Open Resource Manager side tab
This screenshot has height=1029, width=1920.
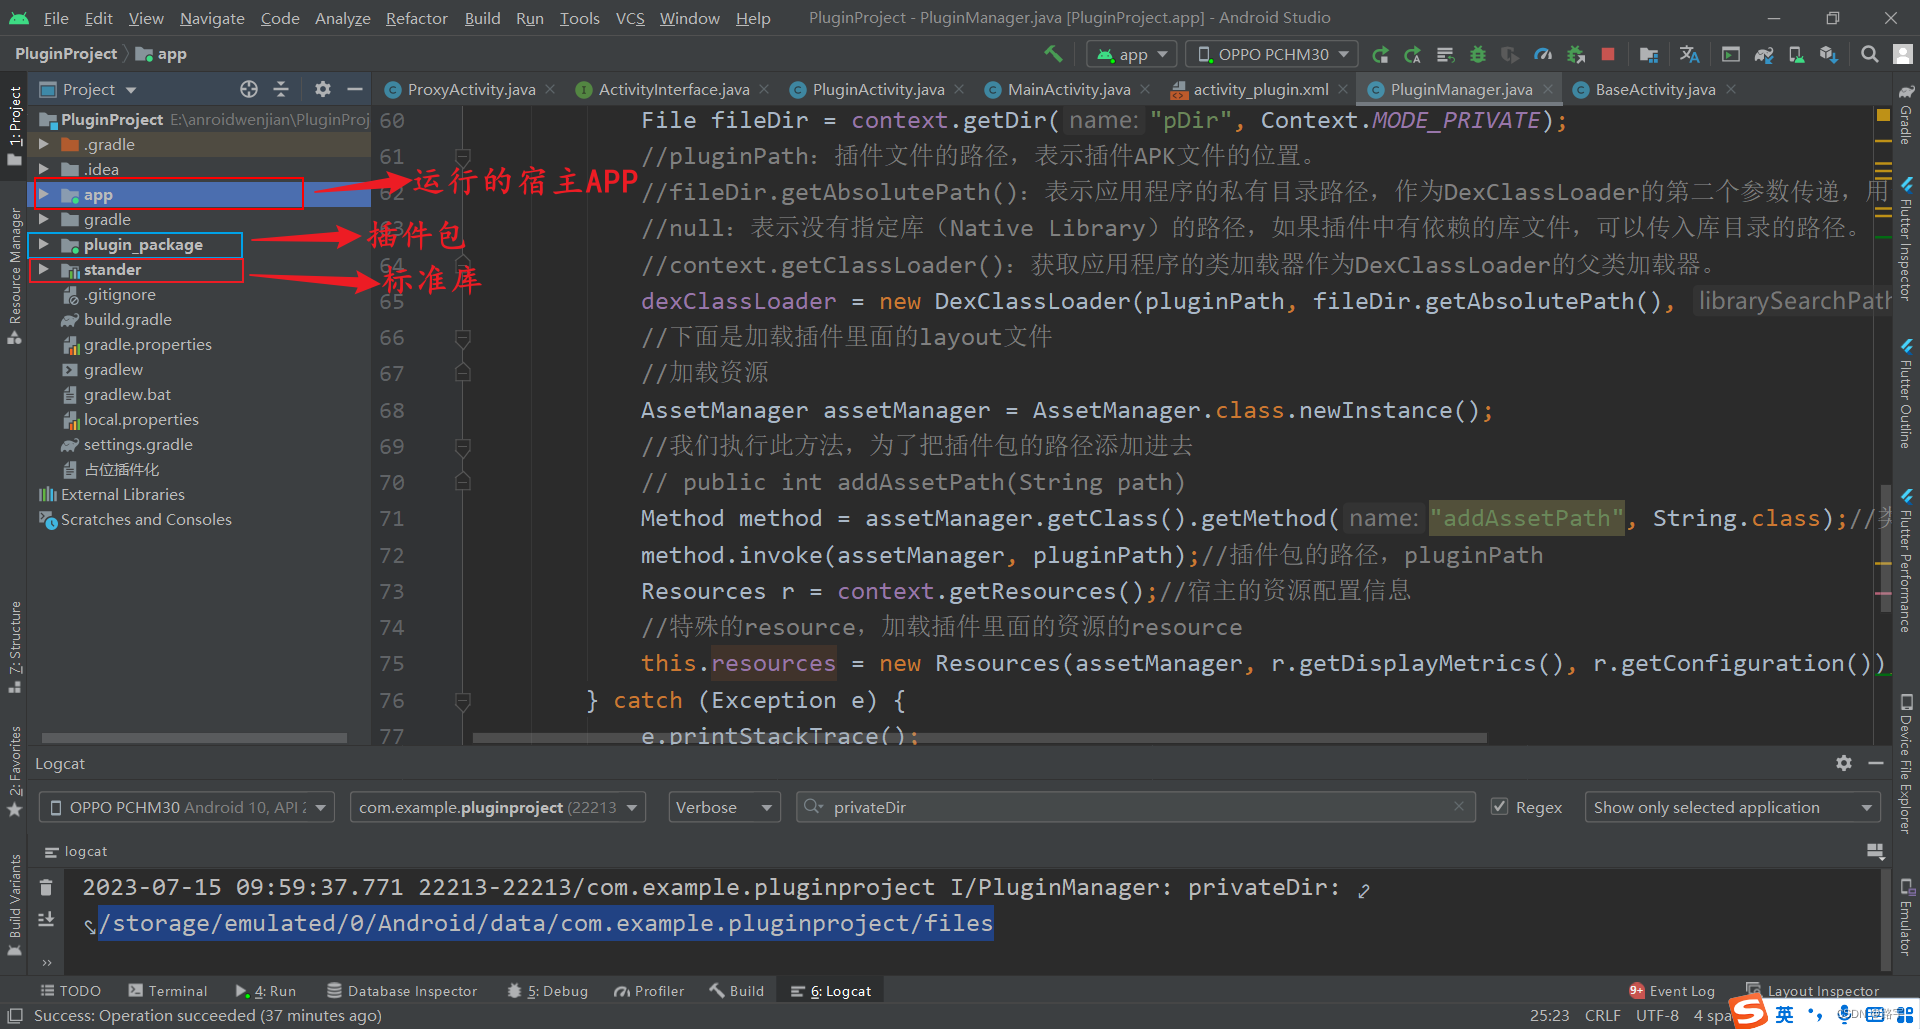(14, 276)
